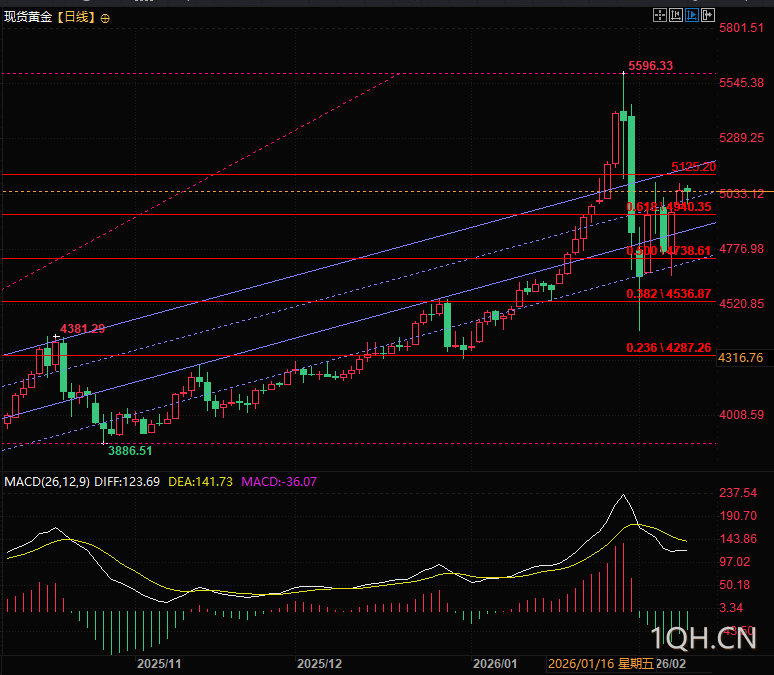
Task: Toggle the blue highlighted axis play icon
Action: 692,15
